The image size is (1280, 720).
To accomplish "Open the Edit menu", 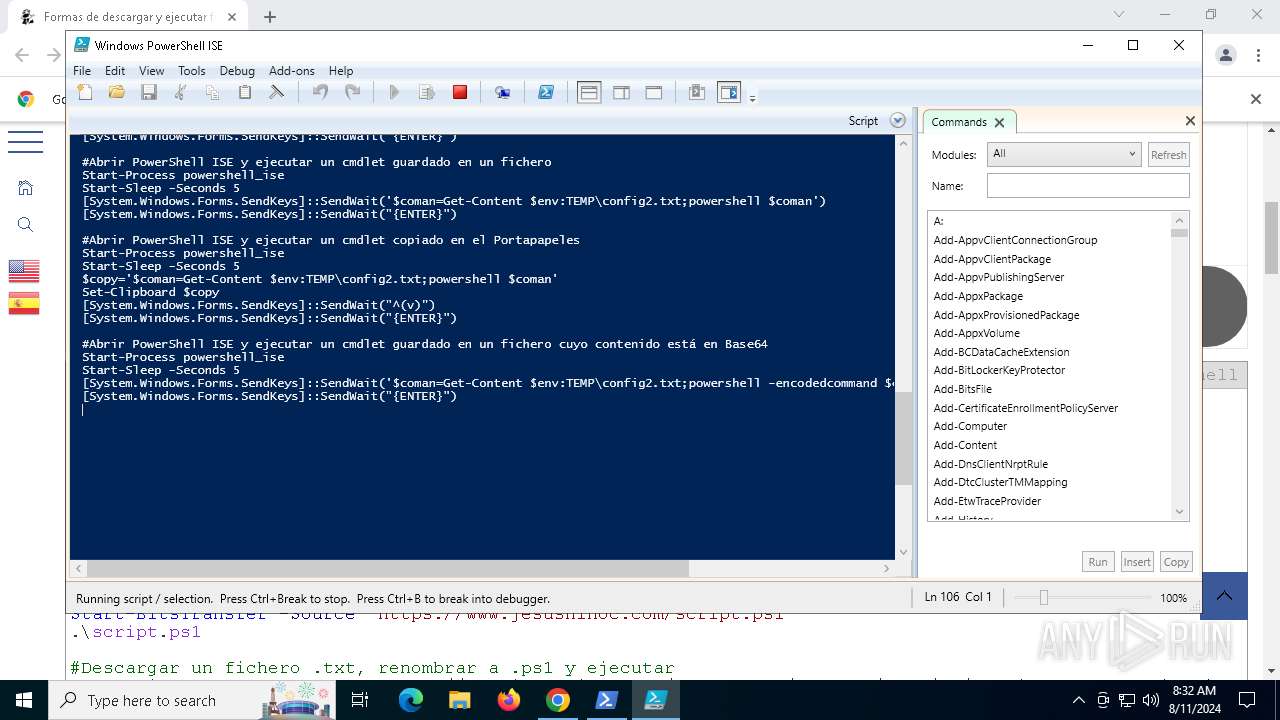I will pos(115,70).
